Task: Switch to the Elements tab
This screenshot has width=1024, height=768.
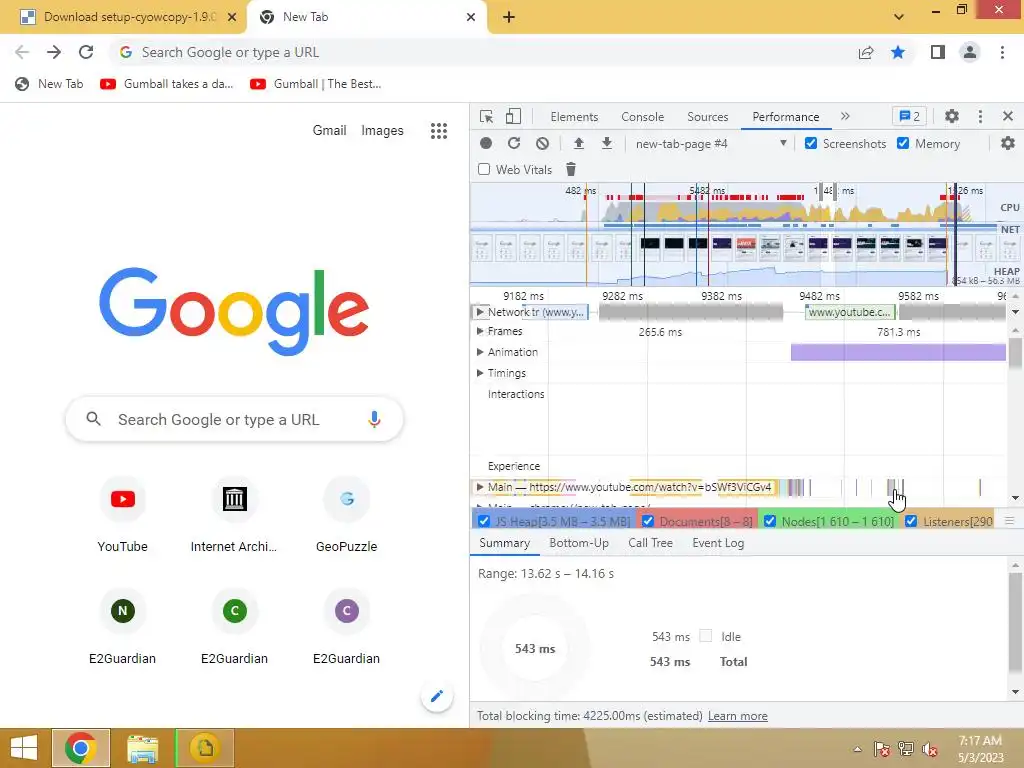Action: click(x=574, y=117)
